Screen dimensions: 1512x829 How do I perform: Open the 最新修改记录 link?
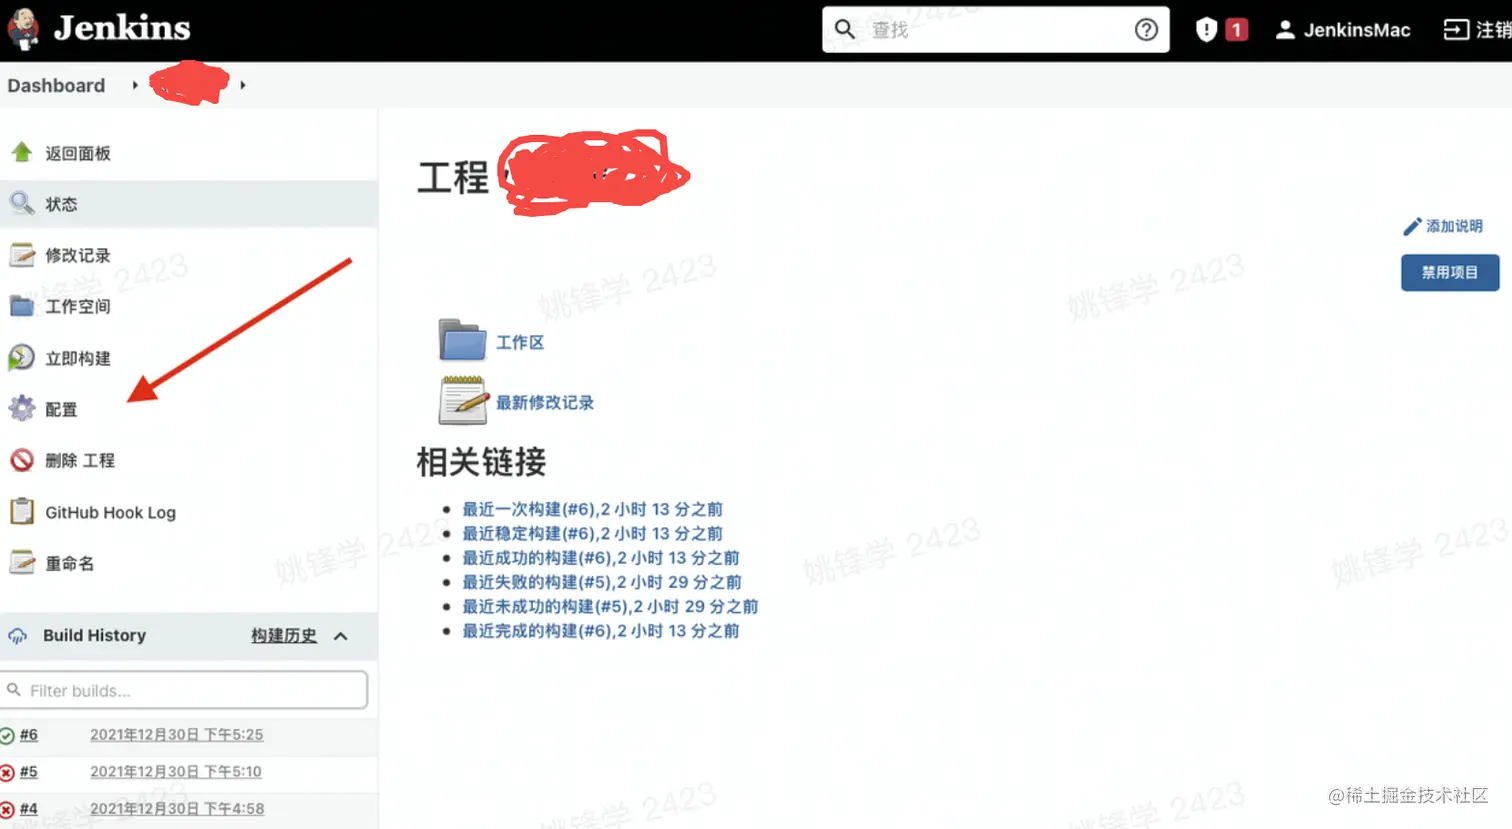[545, 403]
